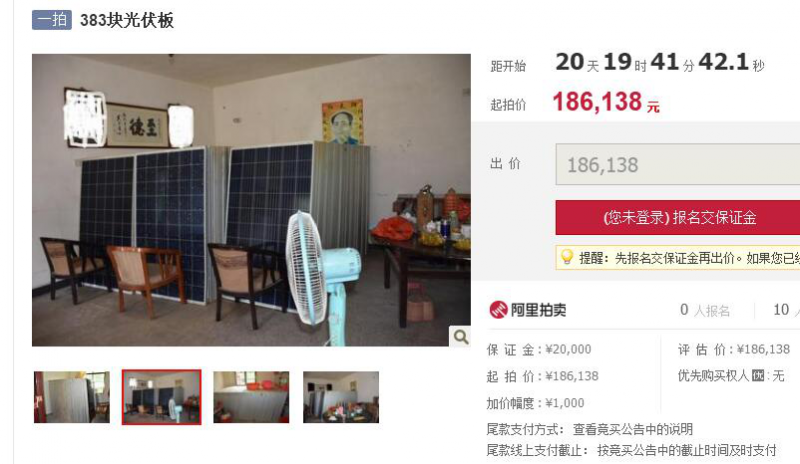Image resolution: width=800 pixels, height=464 pixels.
Task: Open the first thumbnail of stacked panels
Action: (x=72, y=397)
